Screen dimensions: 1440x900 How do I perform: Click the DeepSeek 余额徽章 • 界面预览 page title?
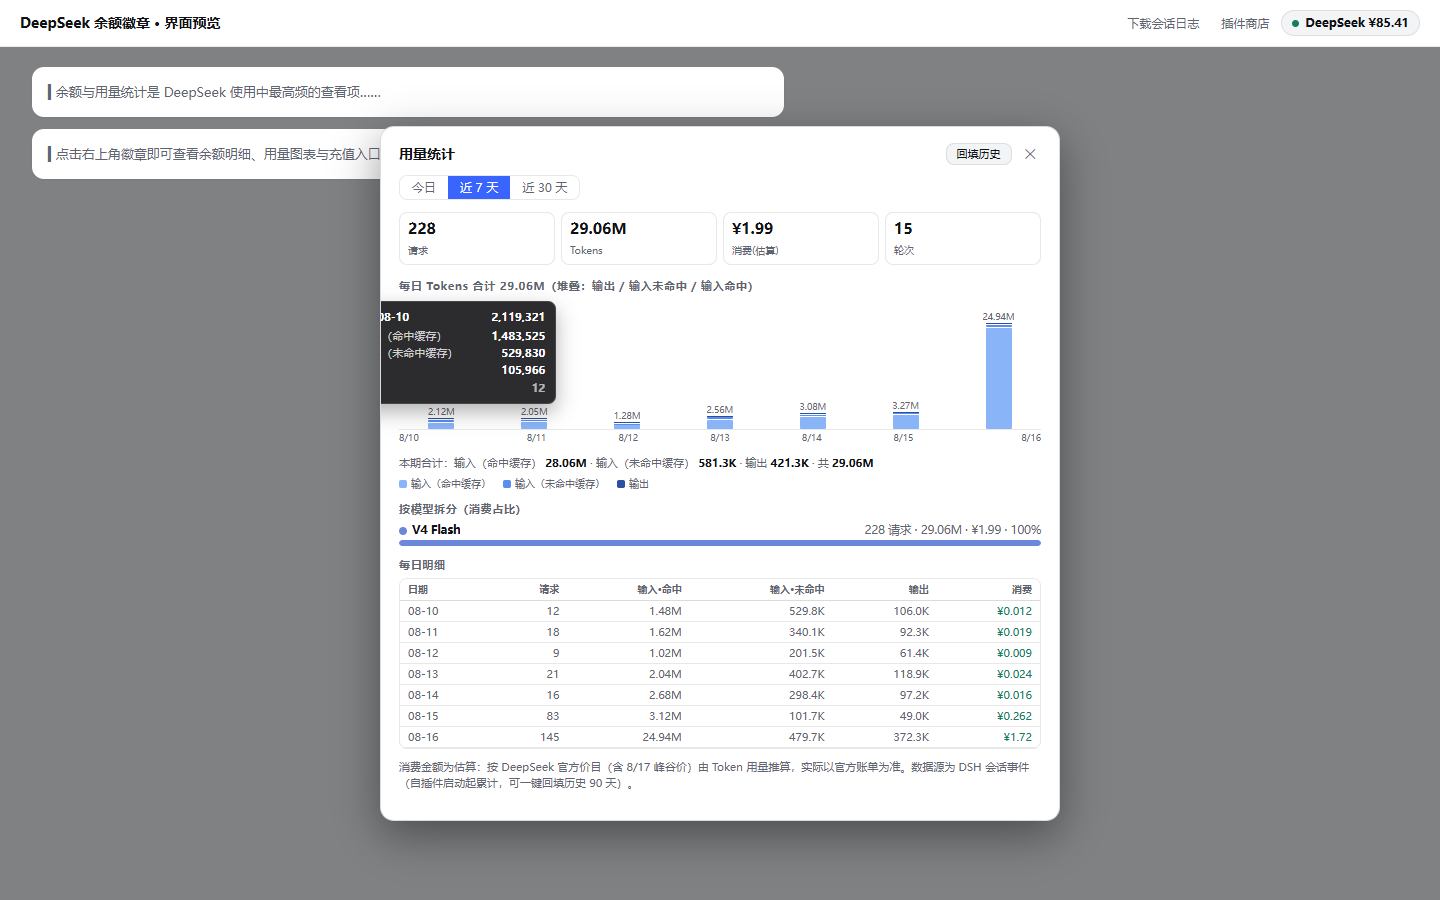[120, 23]
